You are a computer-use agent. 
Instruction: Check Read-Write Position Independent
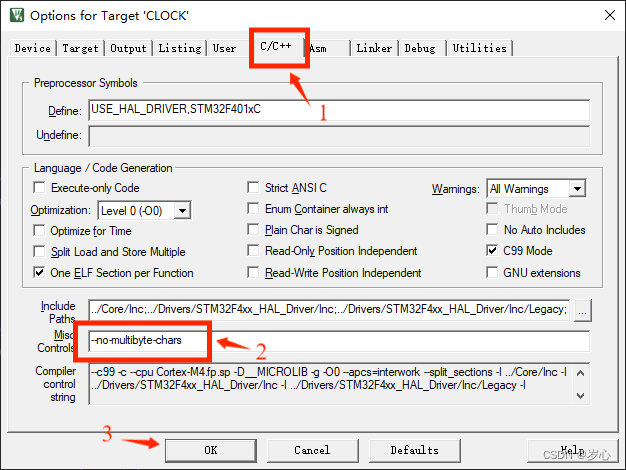[x=253, y=272]
